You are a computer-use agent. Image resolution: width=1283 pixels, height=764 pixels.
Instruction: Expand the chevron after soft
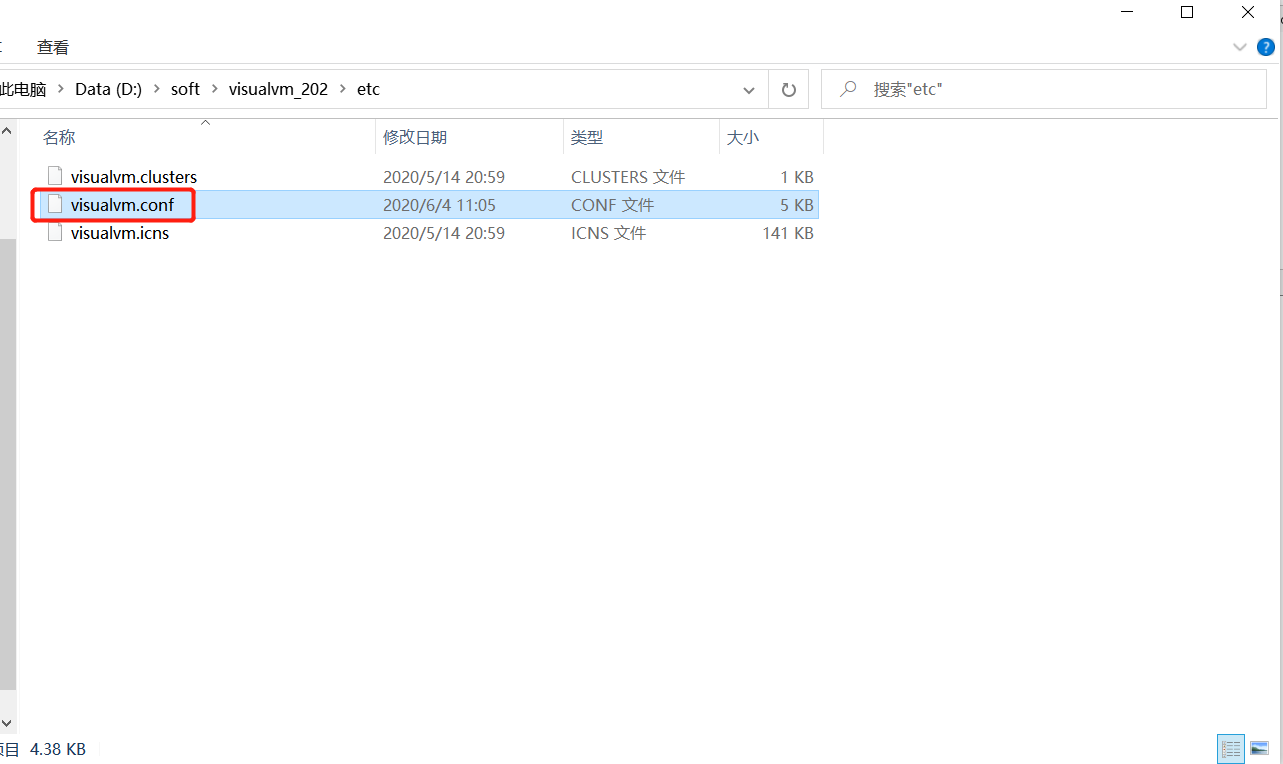click(214, 89)
